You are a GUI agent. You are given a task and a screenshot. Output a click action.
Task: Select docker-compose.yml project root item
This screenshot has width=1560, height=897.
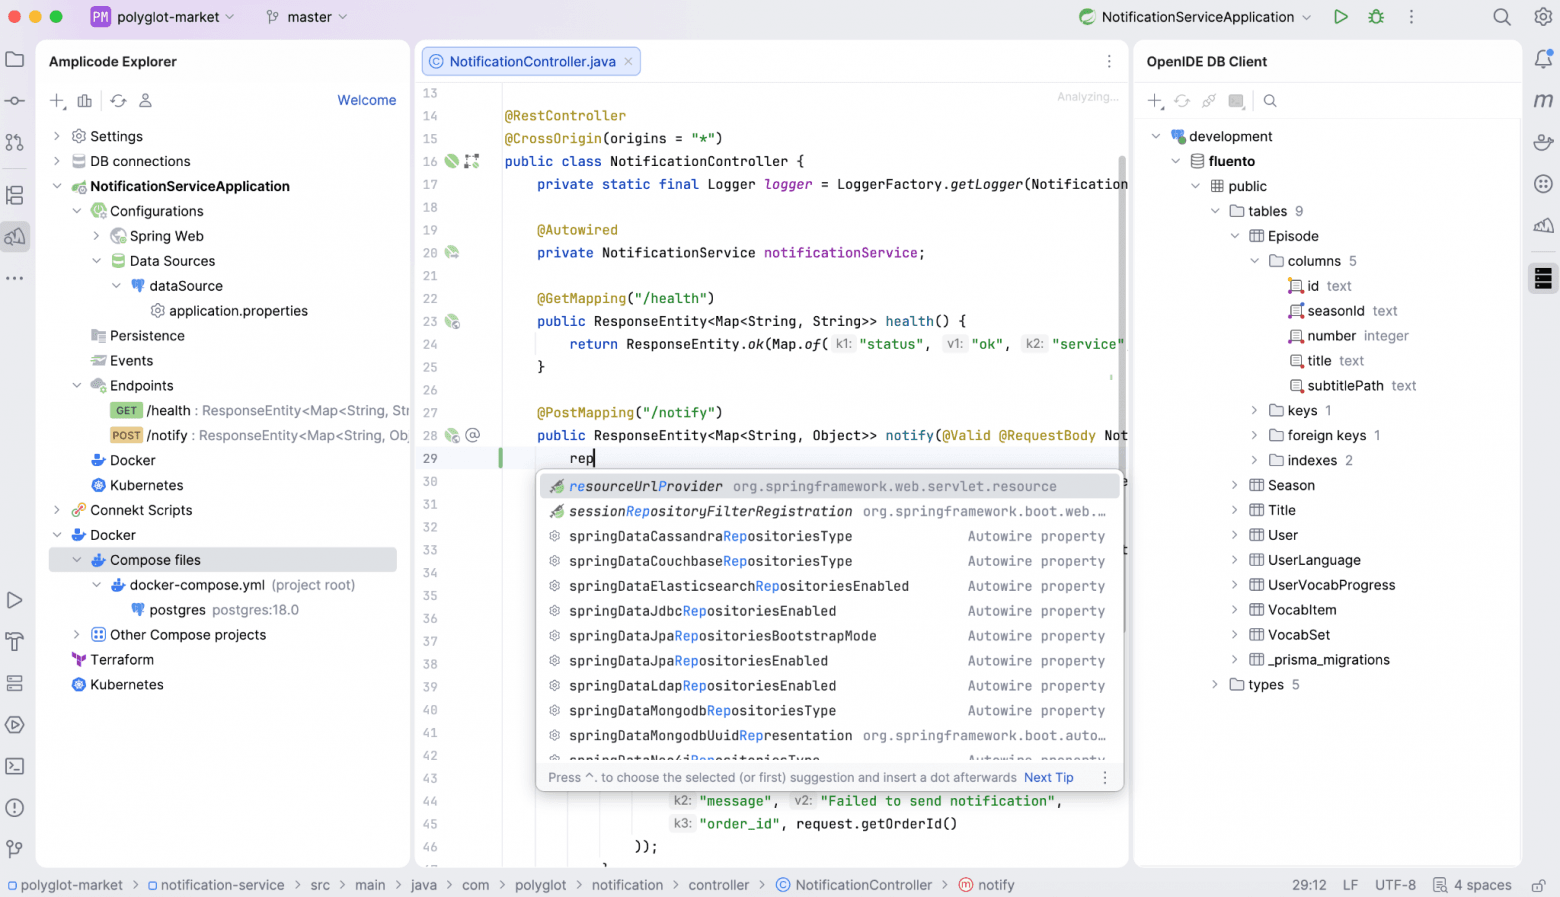[x=232, y=585]
